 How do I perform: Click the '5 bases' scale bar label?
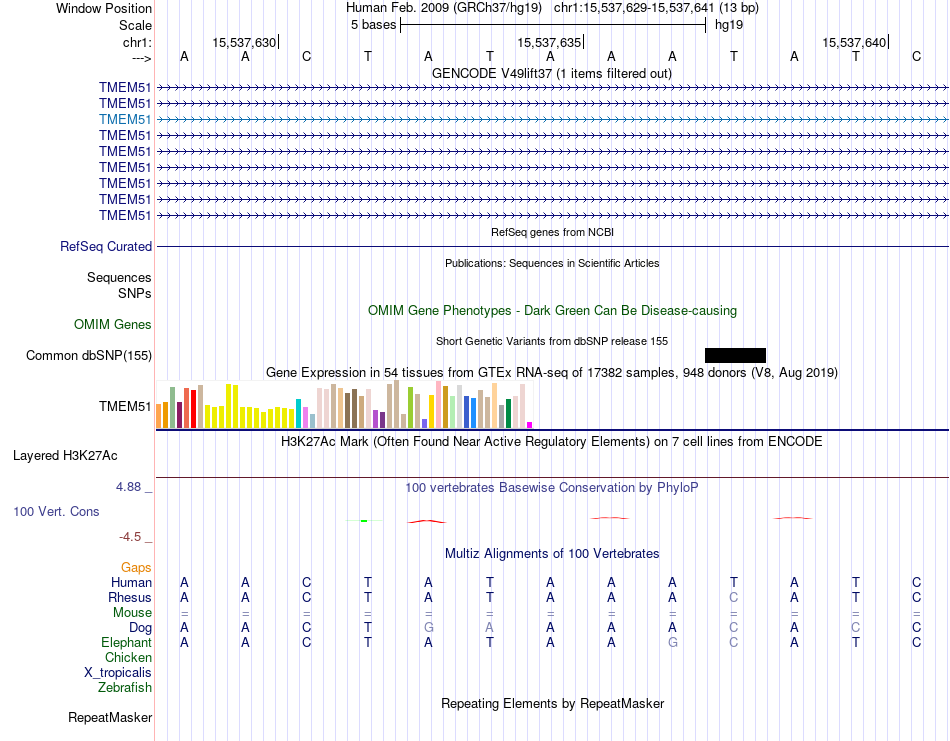pyautogui.click(x=373, y=25)
